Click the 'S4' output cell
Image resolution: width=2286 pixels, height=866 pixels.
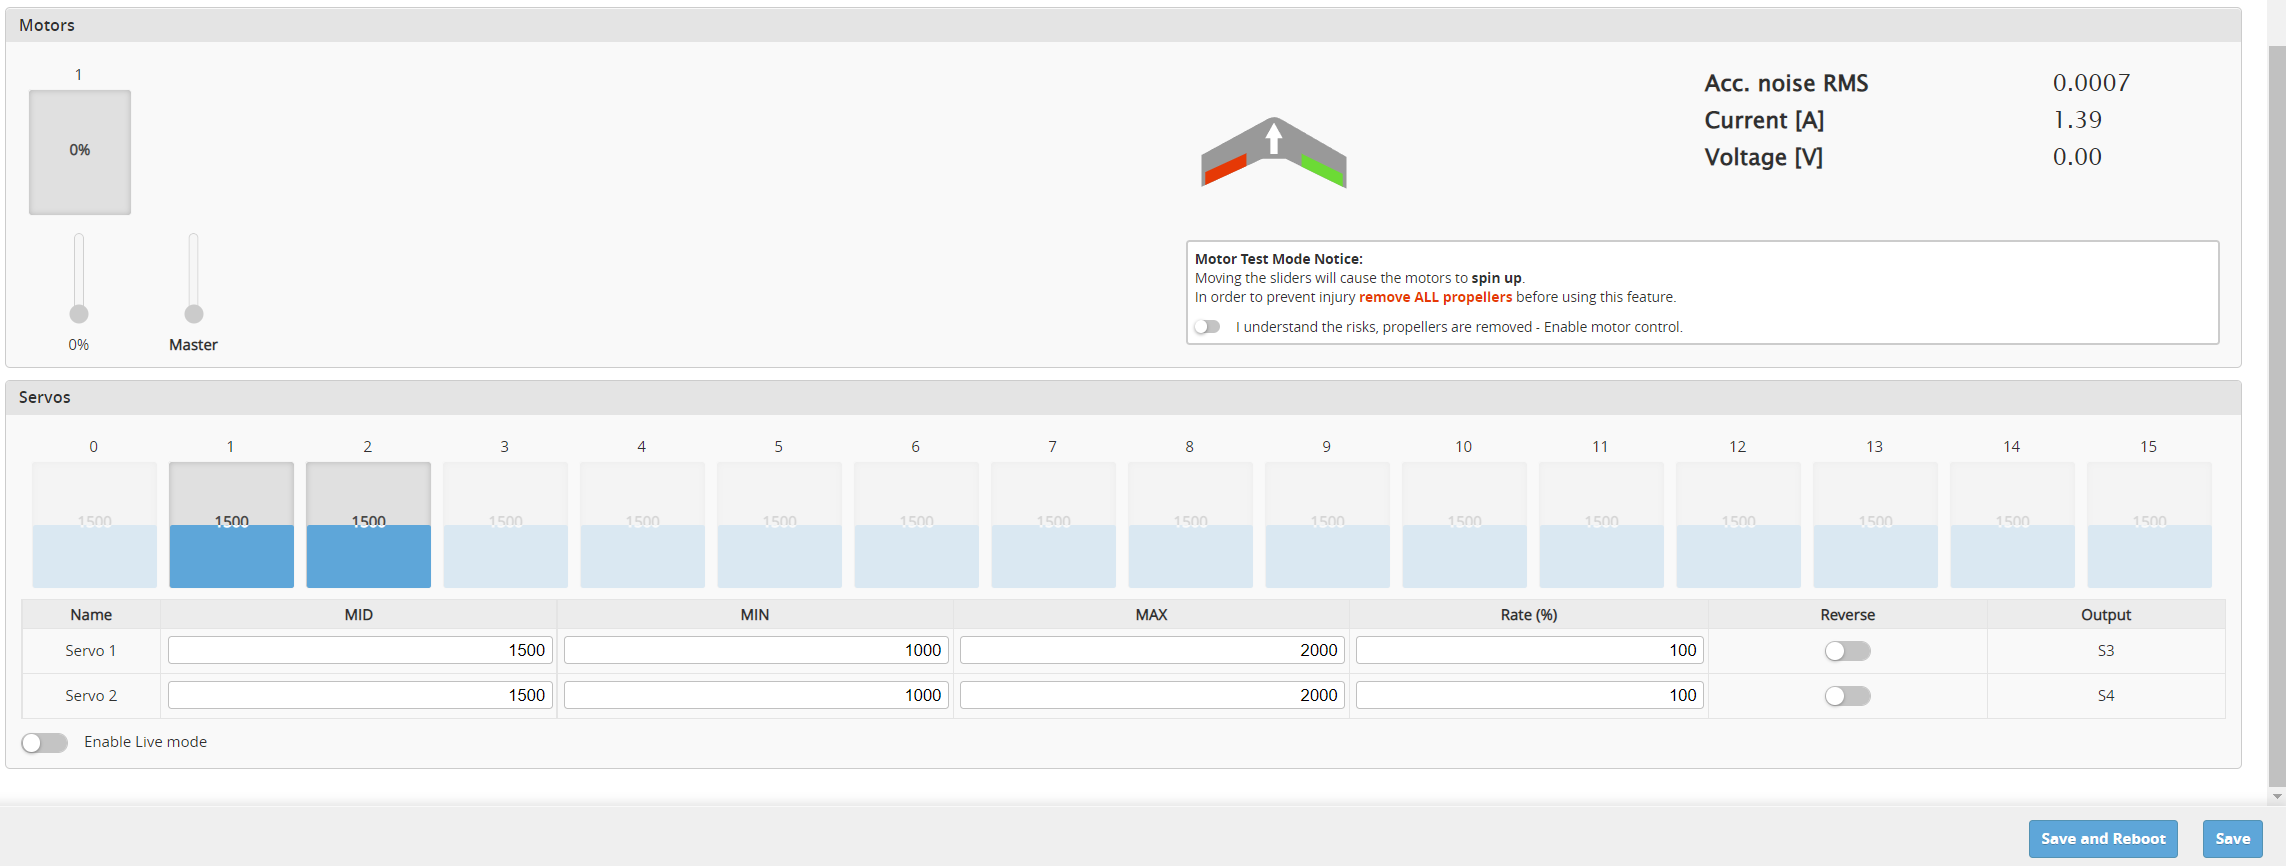[x=2106, y=696]
